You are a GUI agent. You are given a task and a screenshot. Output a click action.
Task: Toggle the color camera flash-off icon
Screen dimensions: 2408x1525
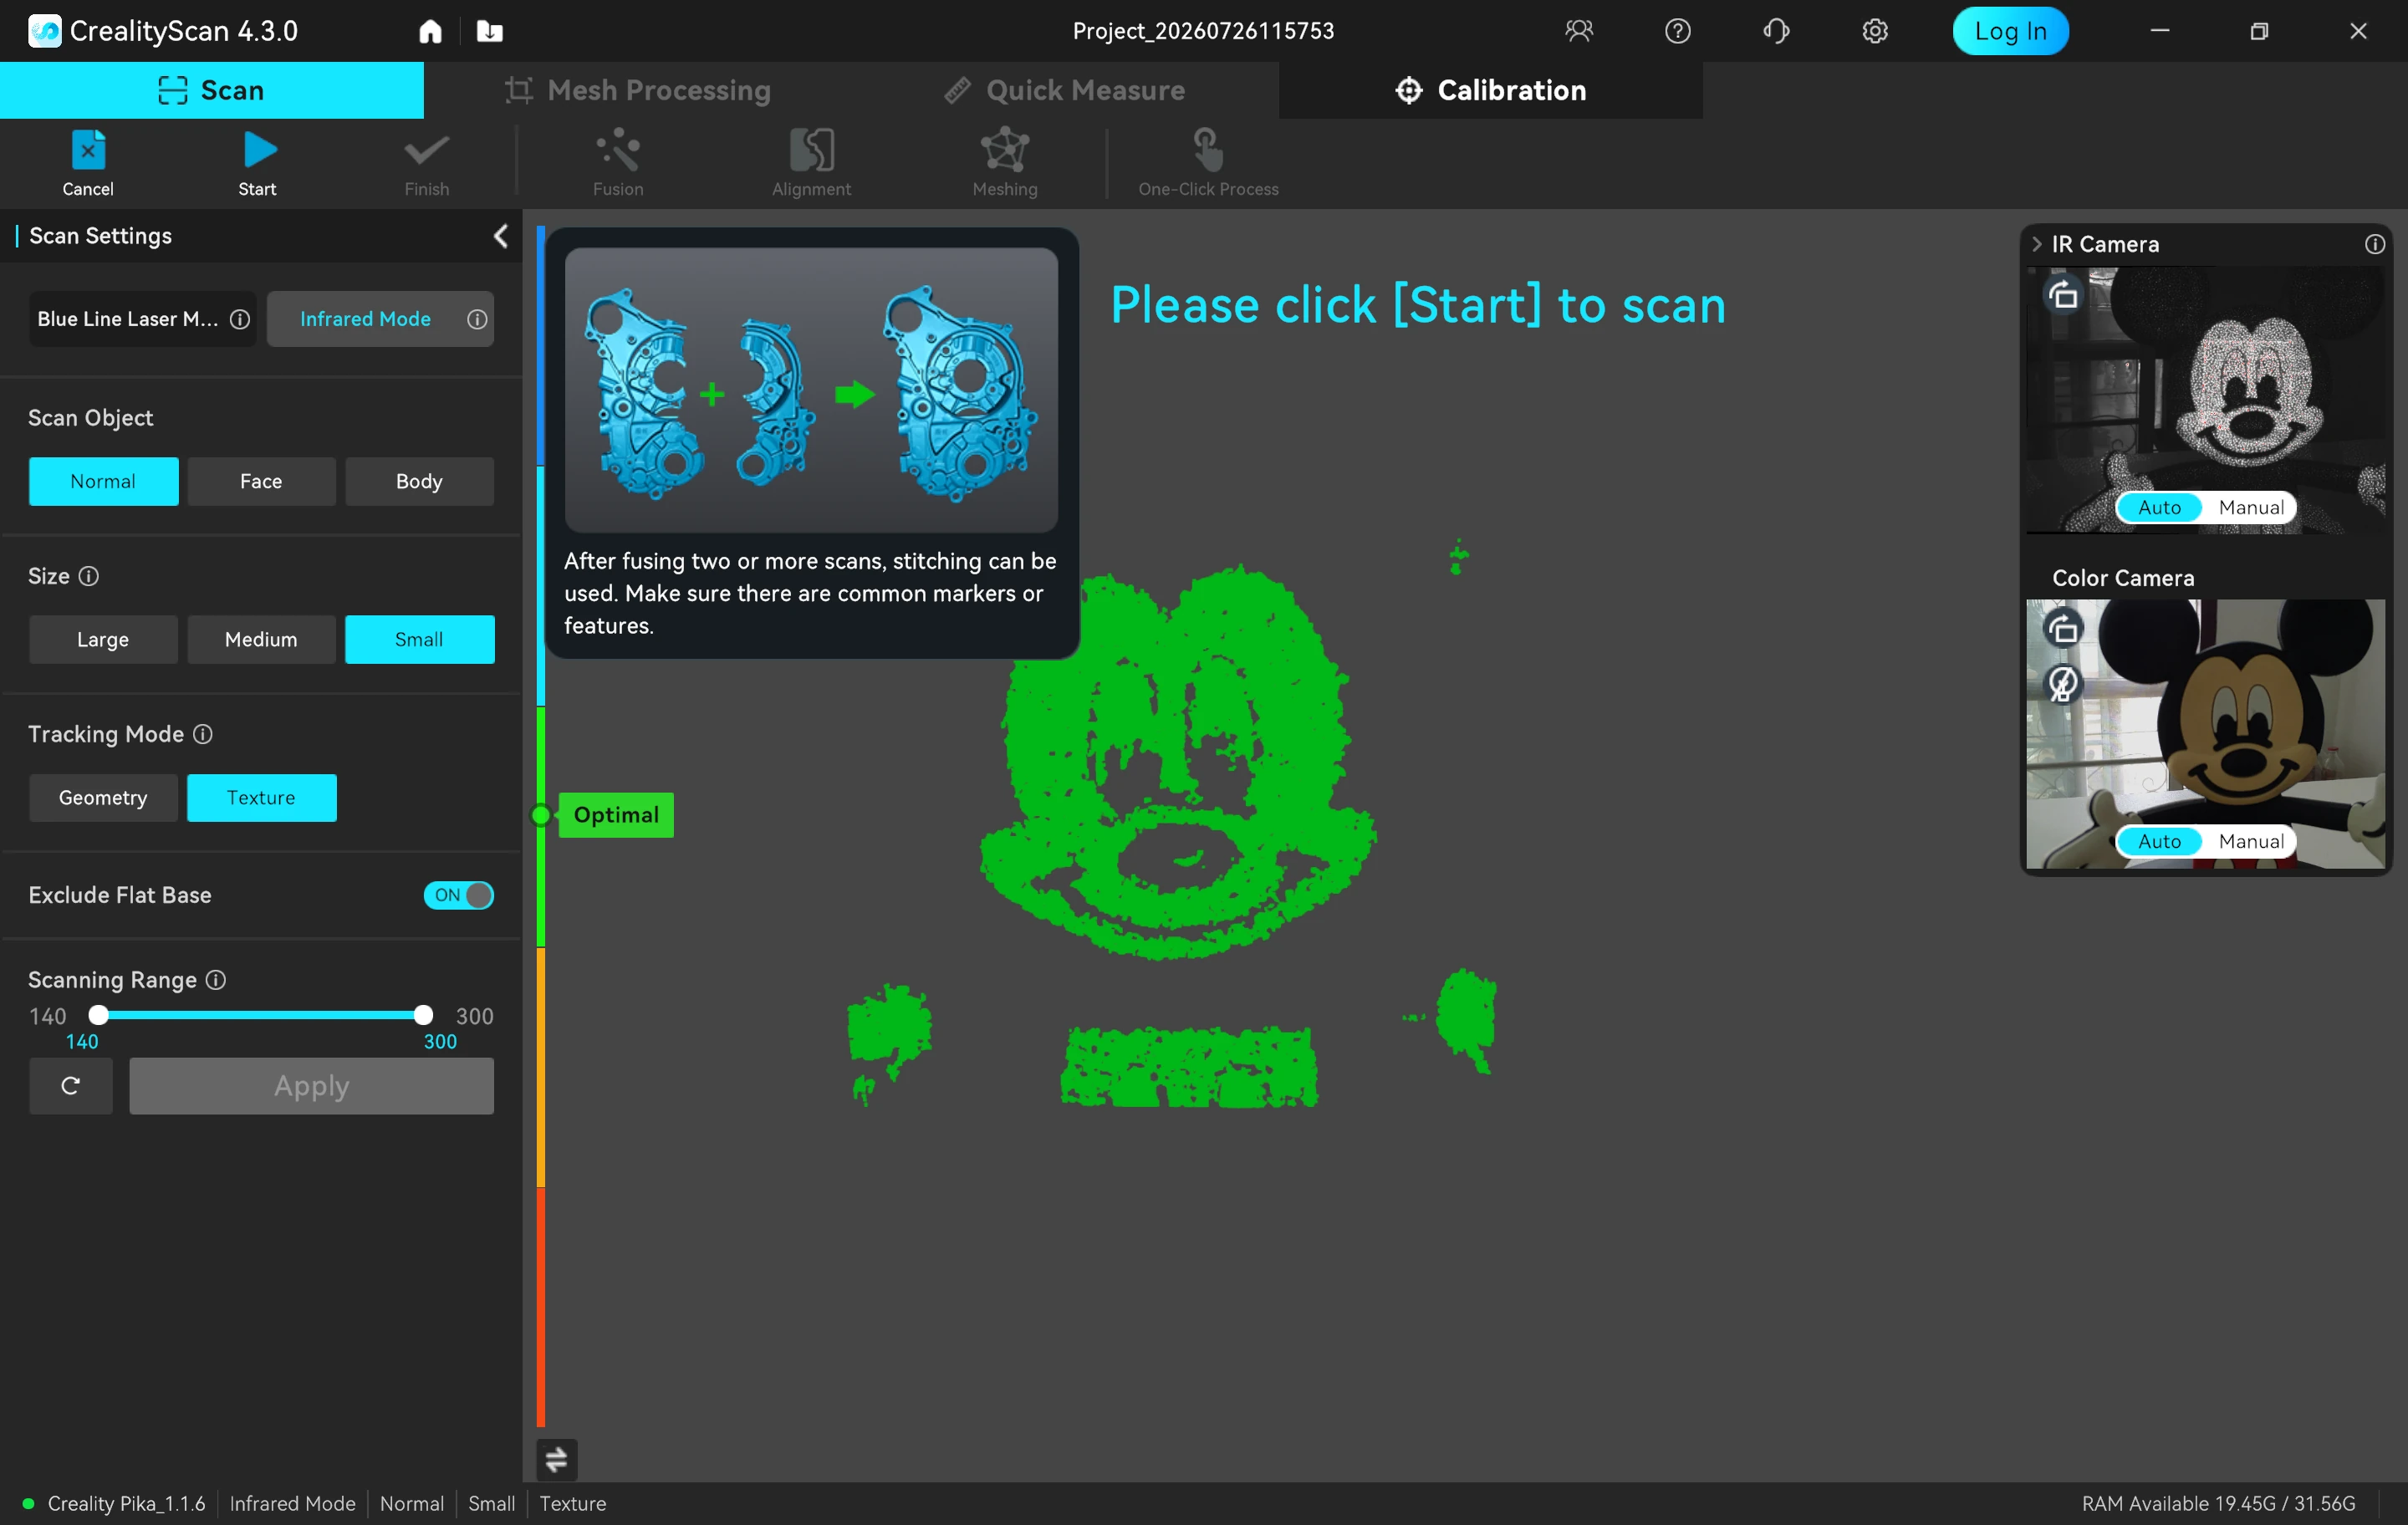[x=2063, y=684]
